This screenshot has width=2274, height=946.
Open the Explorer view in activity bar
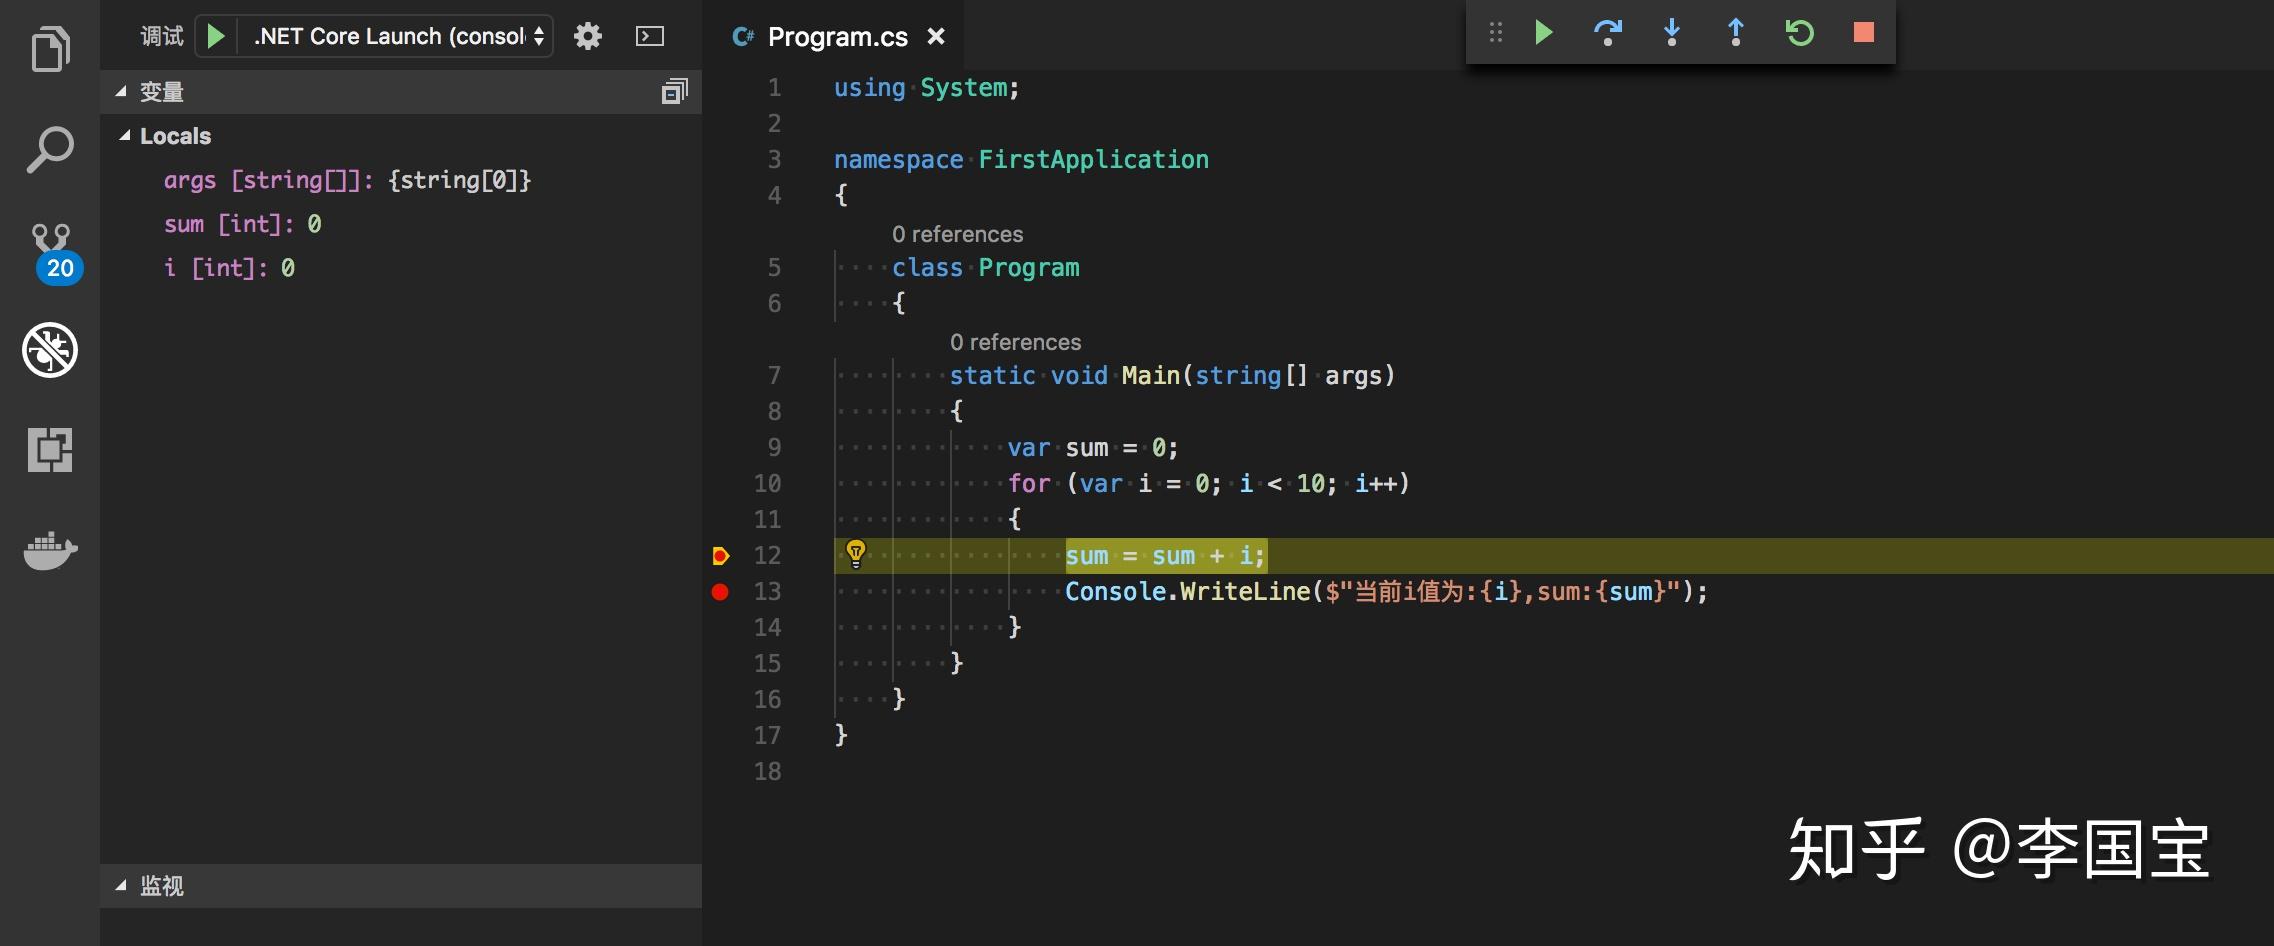click(50, 49)
